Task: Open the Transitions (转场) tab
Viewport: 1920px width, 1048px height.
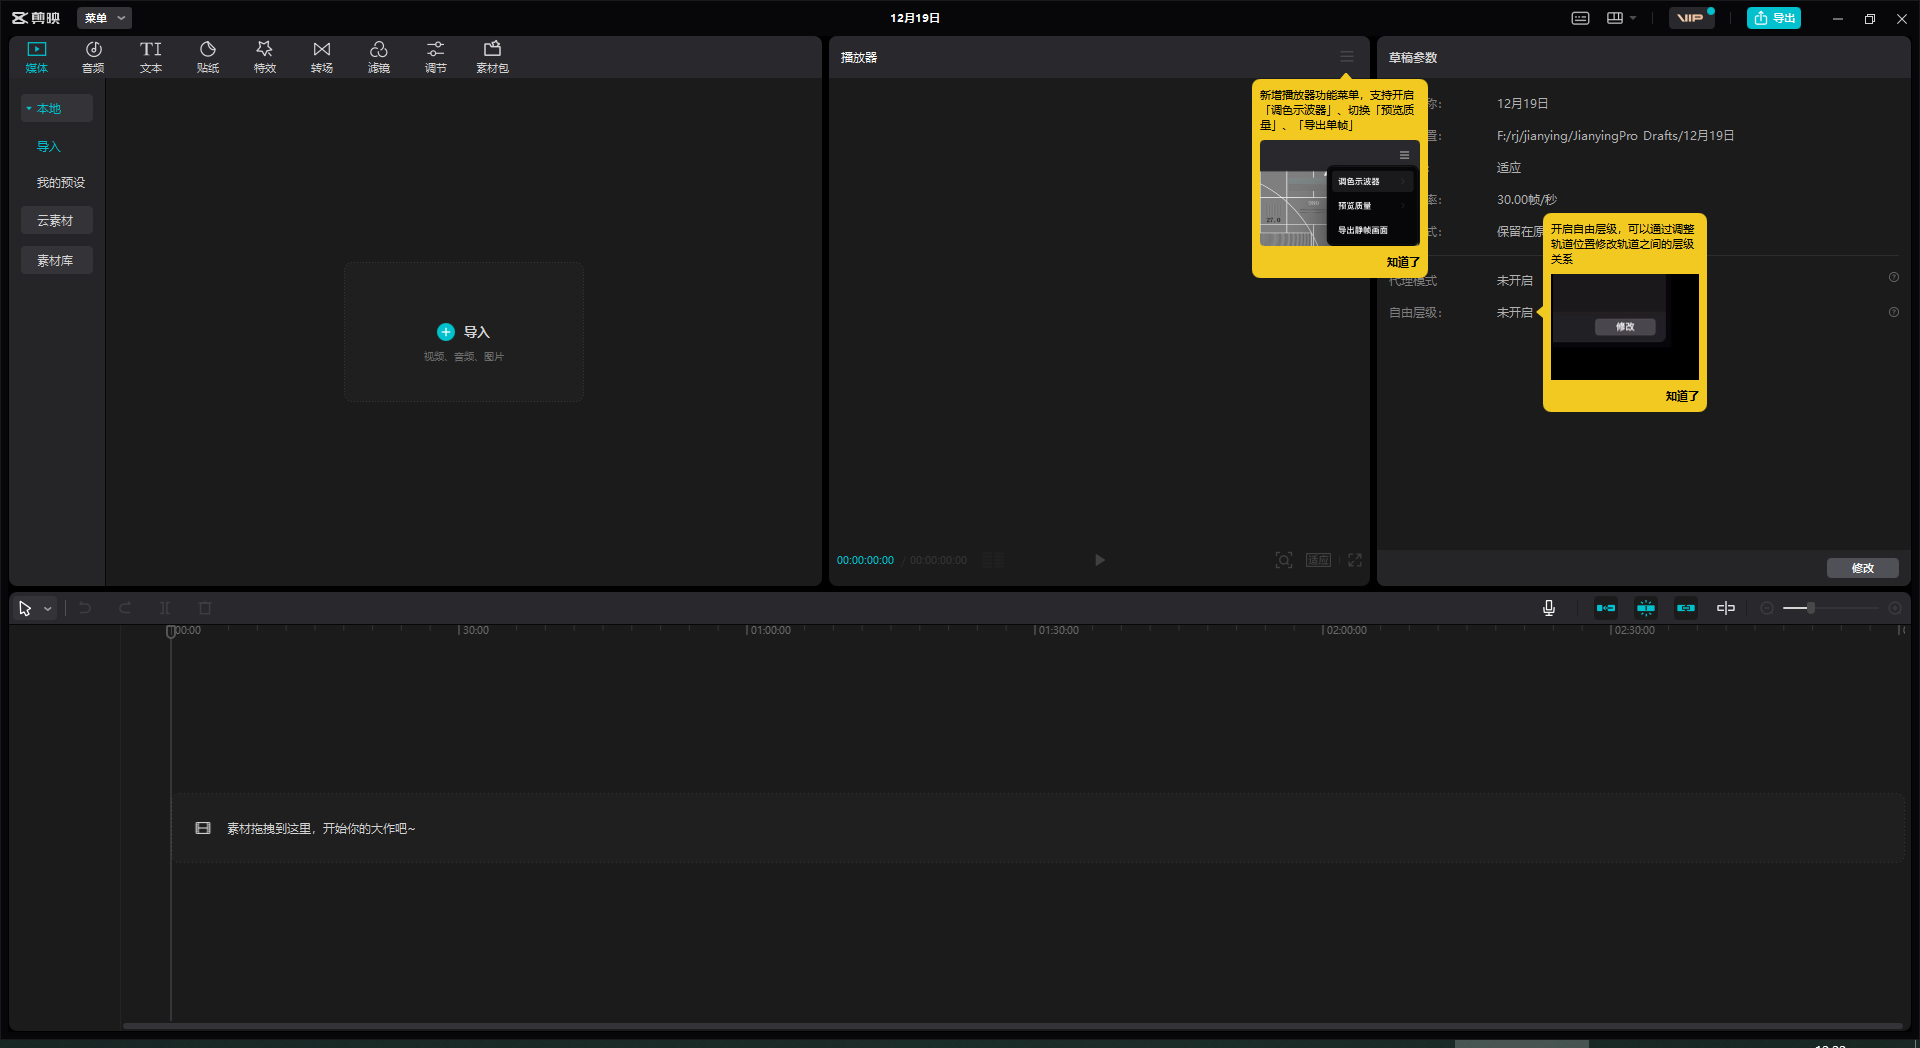Action: [x=322, y=57]
